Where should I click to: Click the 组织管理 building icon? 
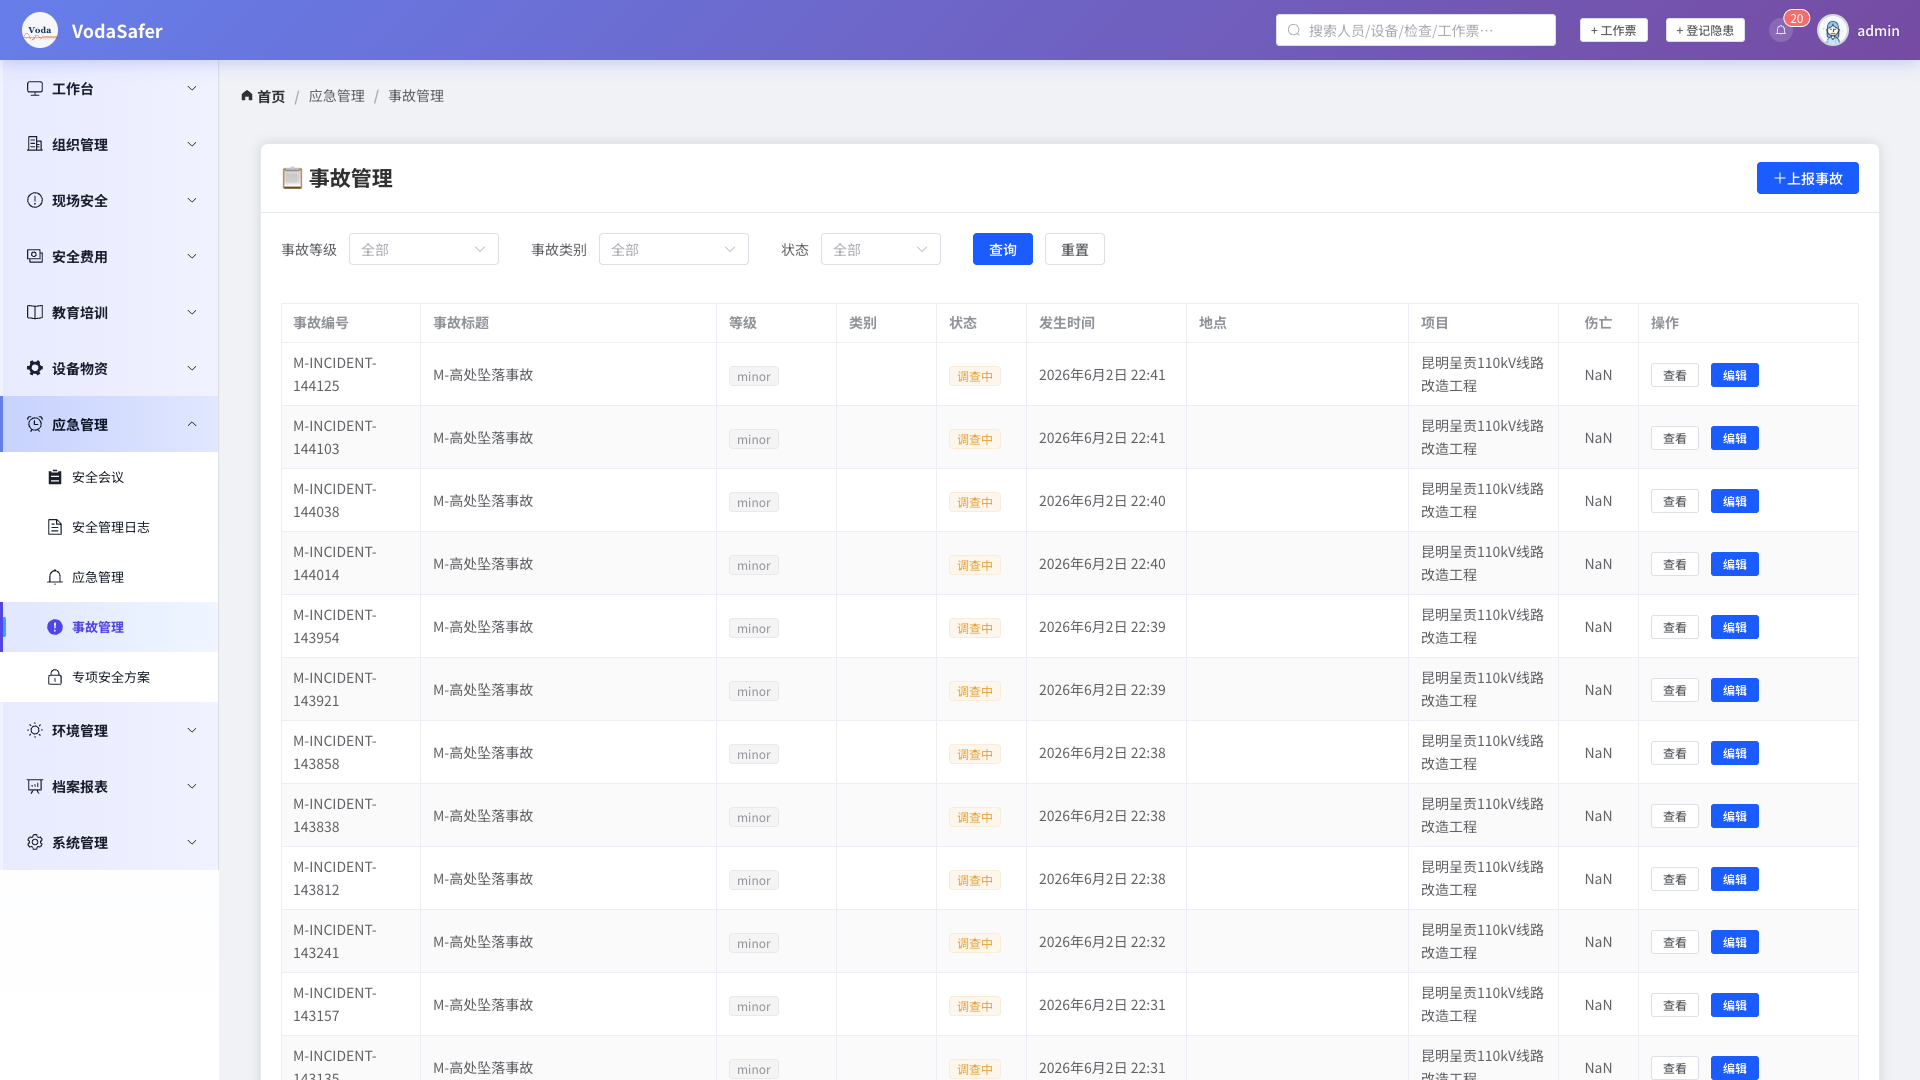35,145
